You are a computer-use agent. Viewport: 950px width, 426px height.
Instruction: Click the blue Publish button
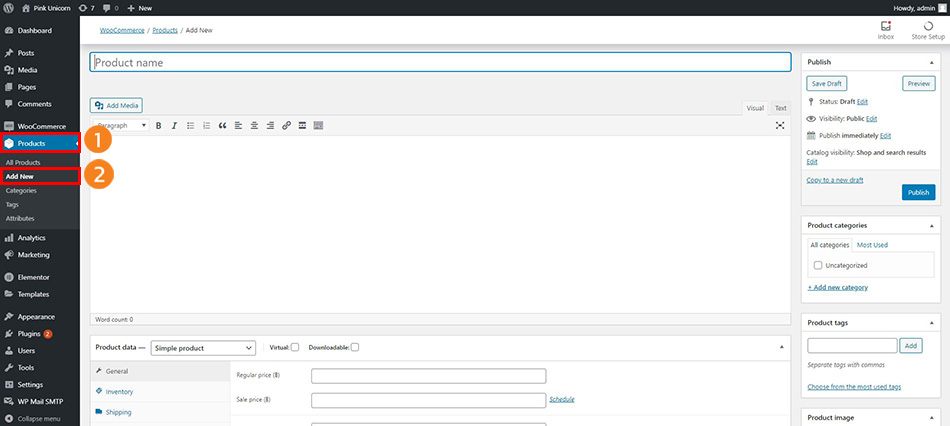coord(918,192)
